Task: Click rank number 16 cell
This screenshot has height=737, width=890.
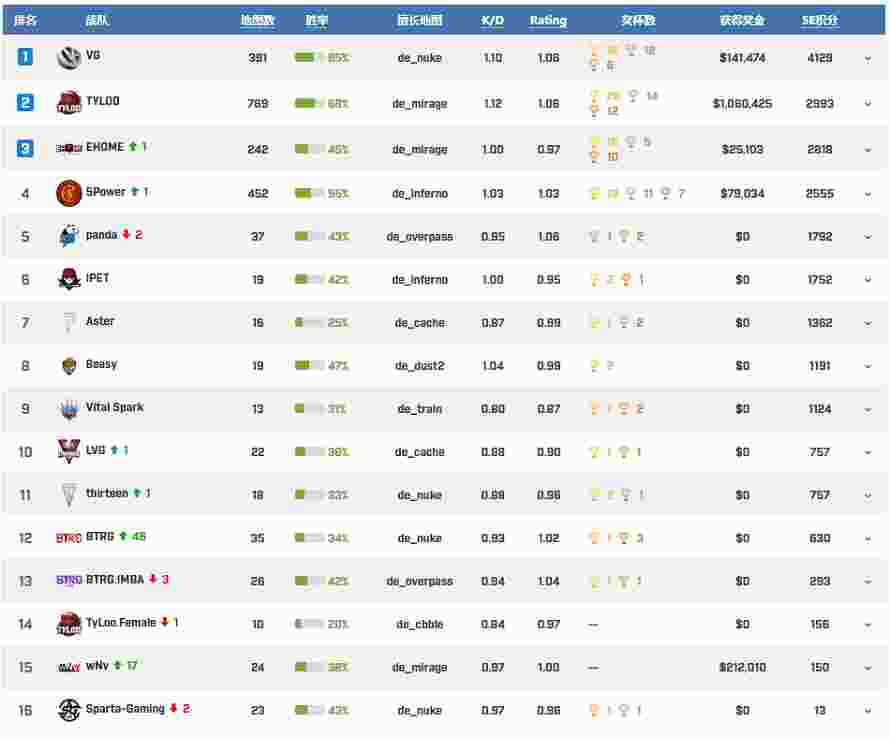Action: (x=25, y=710)
